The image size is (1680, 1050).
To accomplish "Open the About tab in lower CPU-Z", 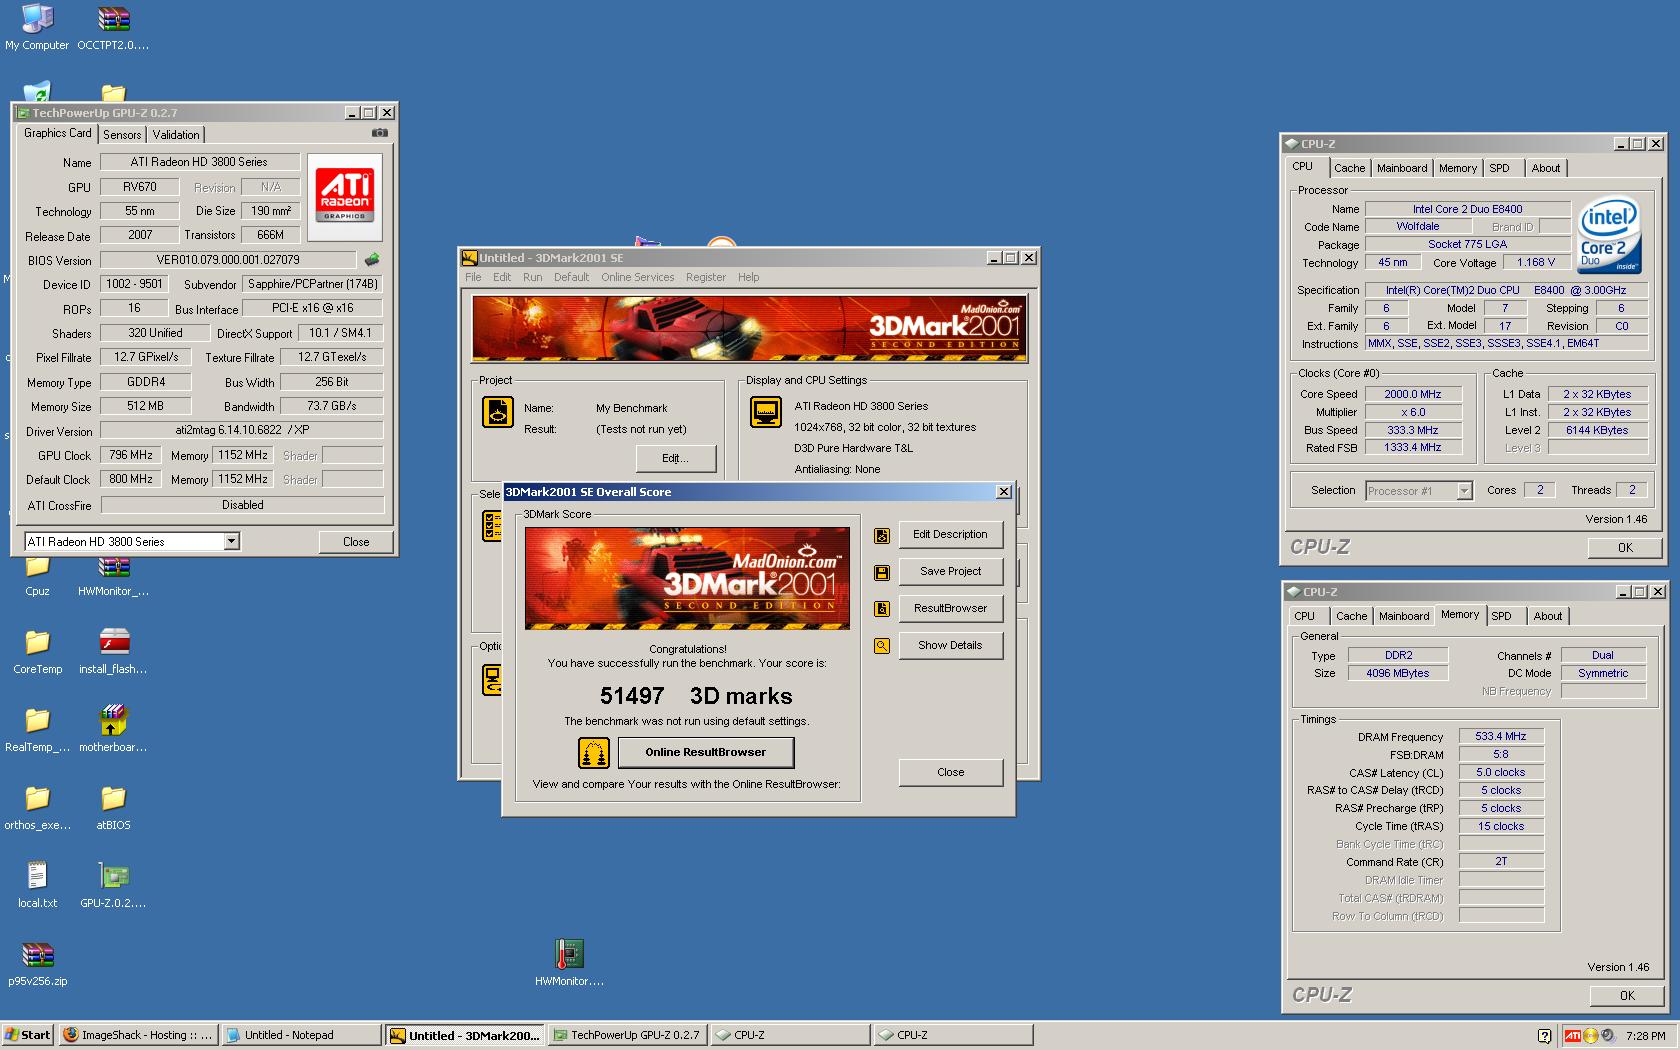I will [x=1547, y=616].
